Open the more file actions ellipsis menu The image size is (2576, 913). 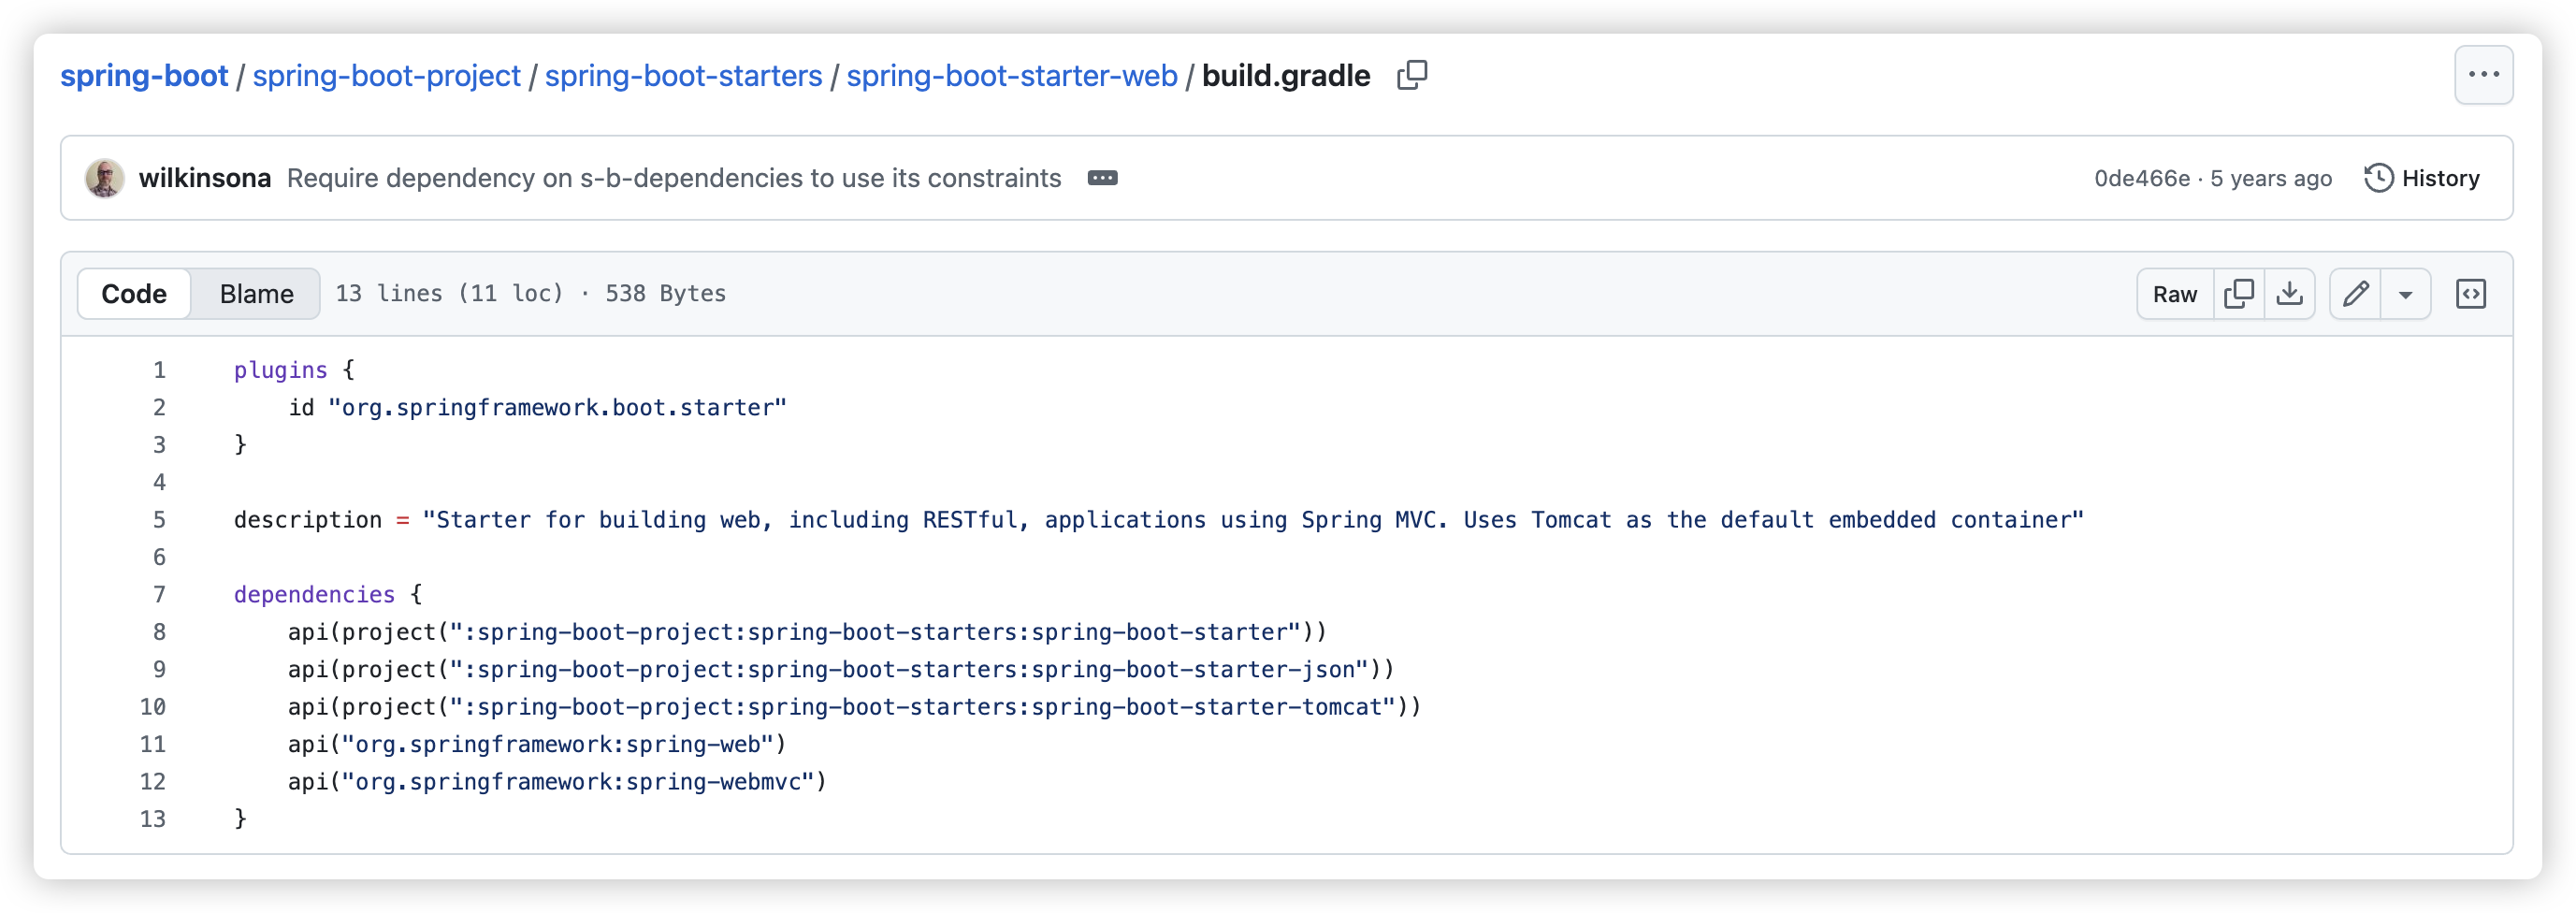[x=2483, y=75]
